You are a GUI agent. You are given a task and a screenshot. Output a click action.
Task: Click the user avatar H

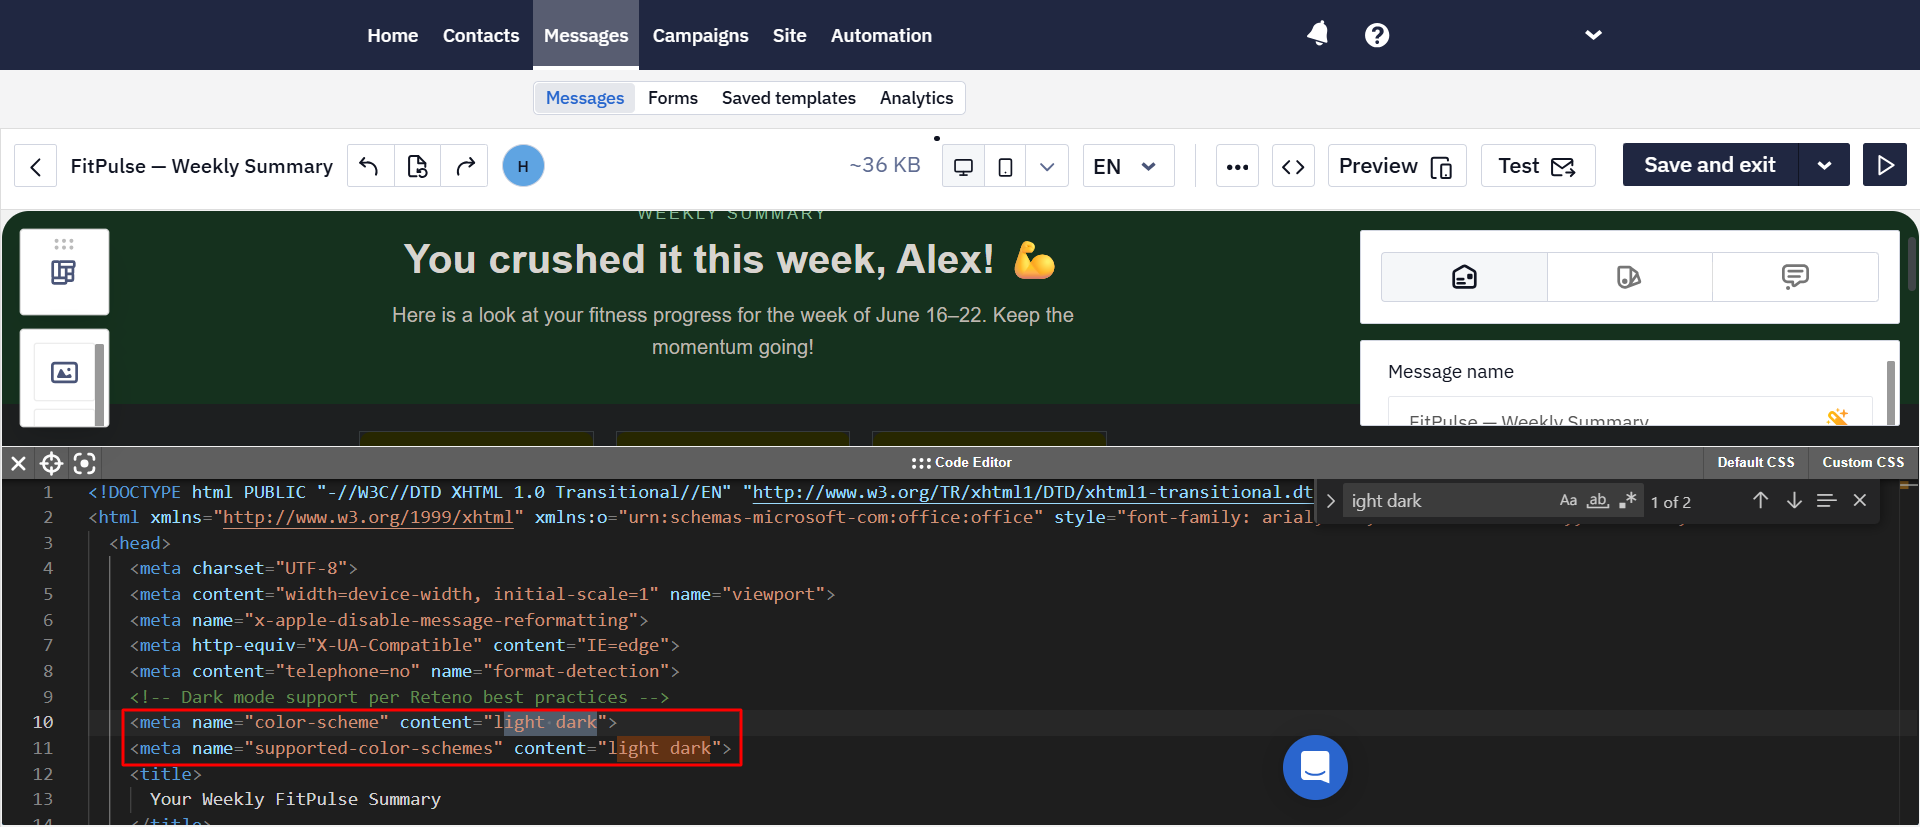click(523, 166)
